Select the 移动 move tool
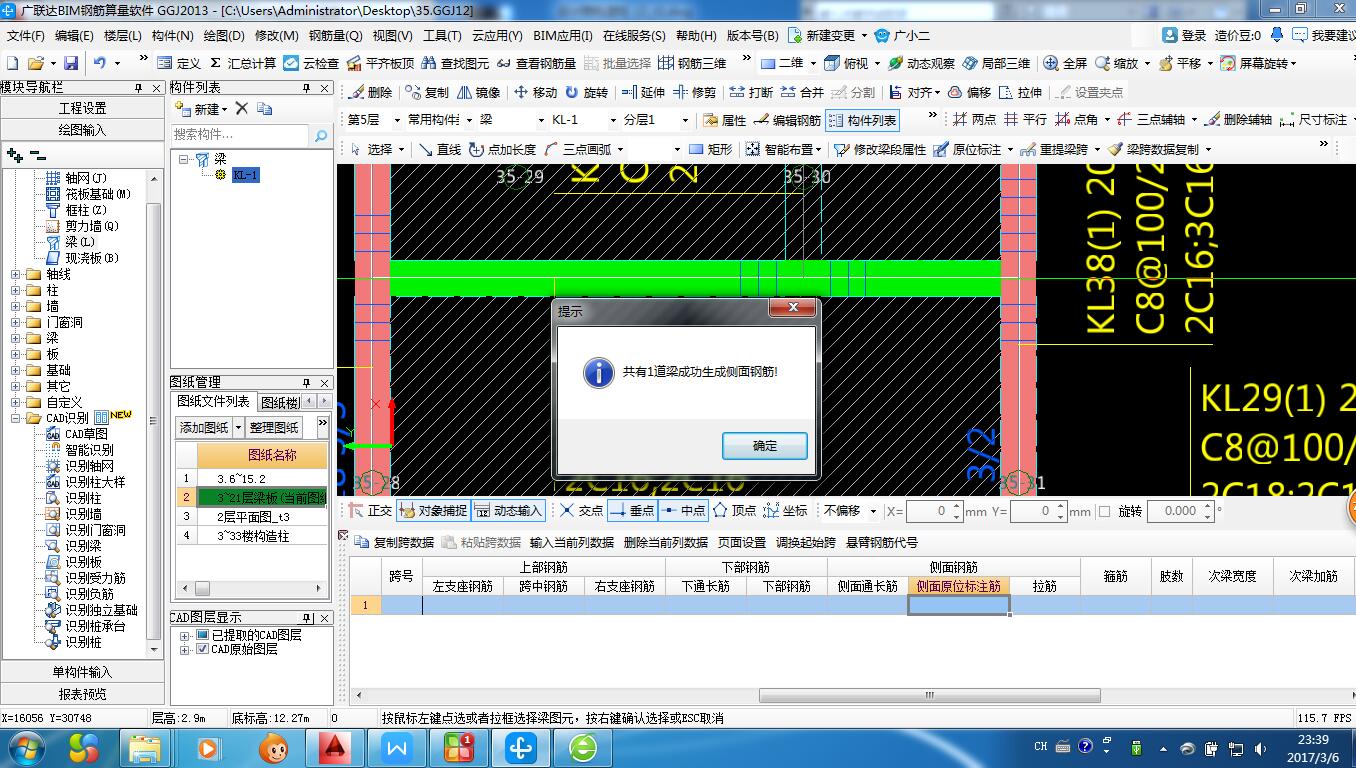The height and width of the screenshot is (768, 1356). click(x=536, y=92)
